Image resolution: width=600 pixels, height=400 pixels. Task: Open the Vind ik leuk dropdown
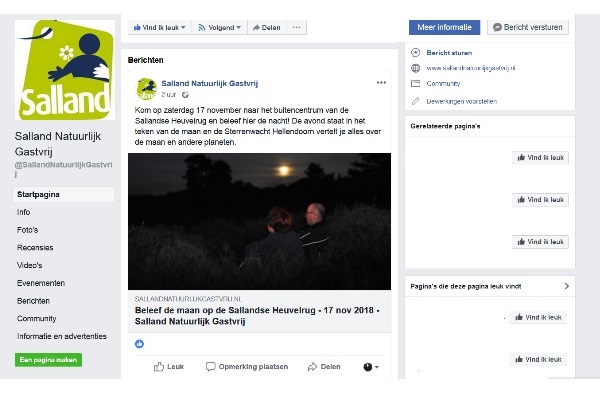point(160,28)
